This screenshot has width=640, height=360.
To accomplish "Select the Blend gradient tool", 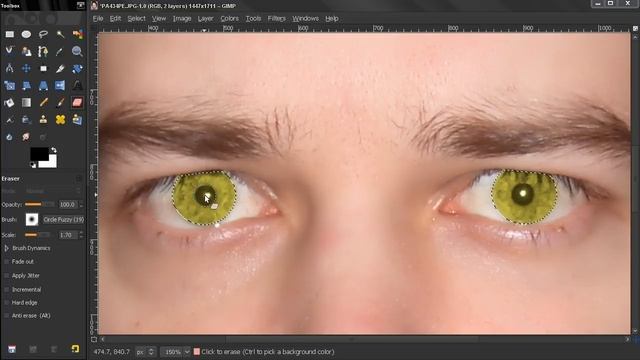I will pos(26,102).
